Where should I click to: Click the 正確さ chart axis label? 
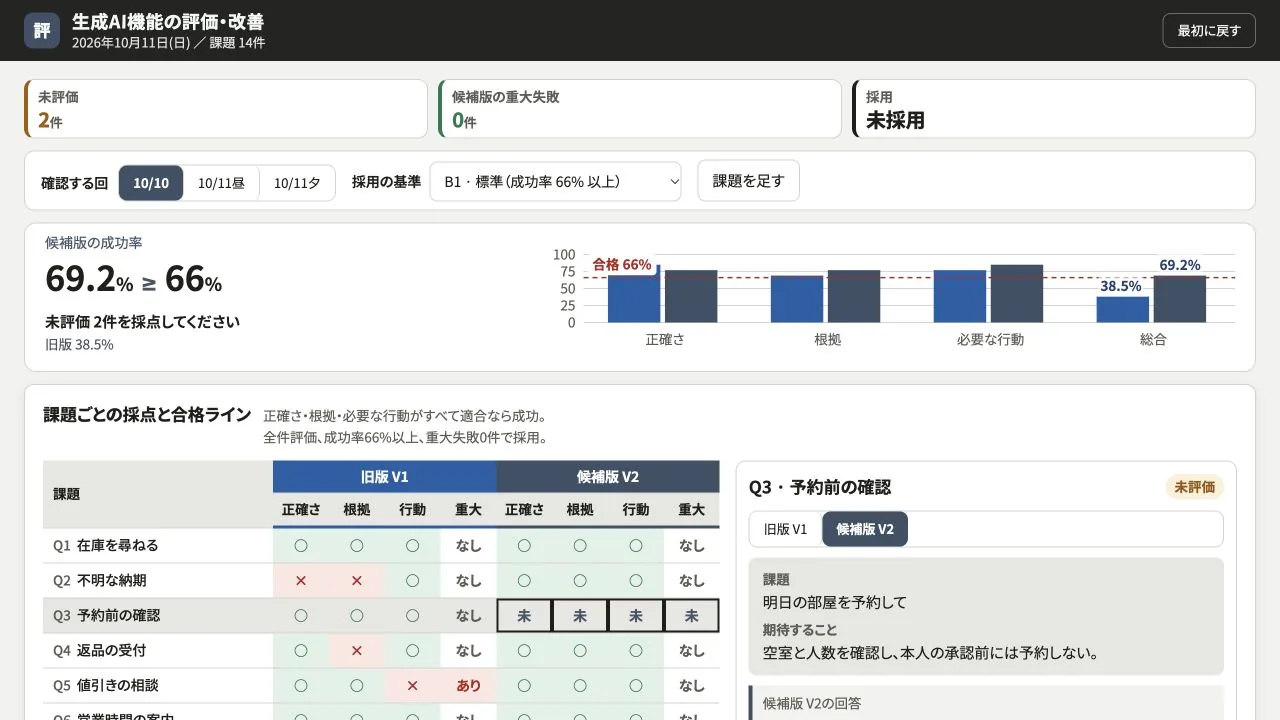(x=665, y=340)
